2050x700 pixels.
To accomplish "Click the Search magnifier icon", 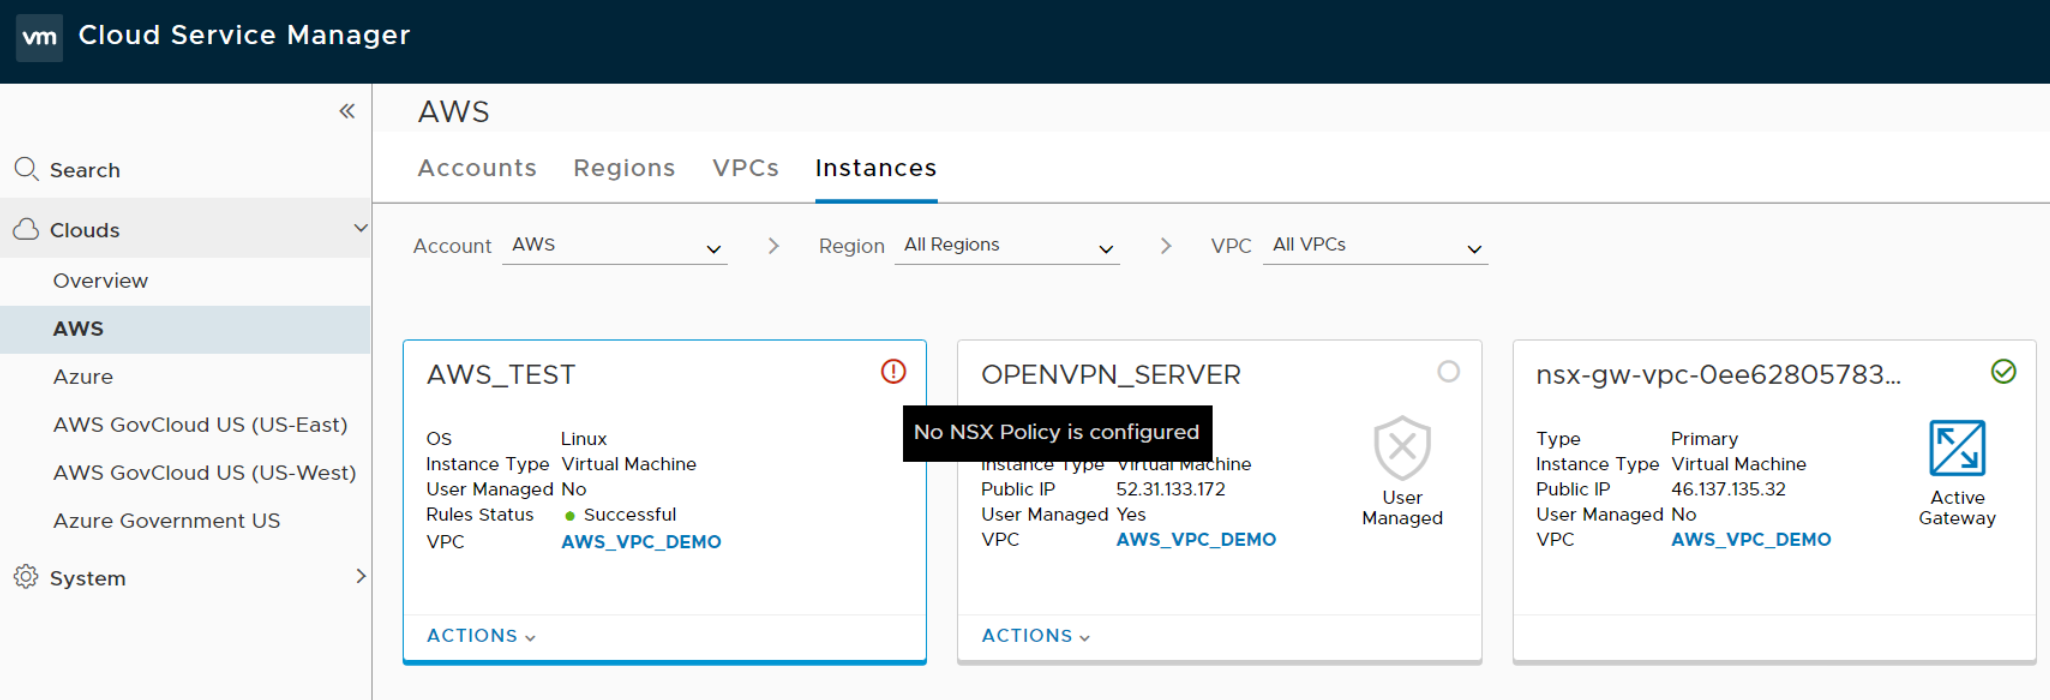I will click(26, 169).
